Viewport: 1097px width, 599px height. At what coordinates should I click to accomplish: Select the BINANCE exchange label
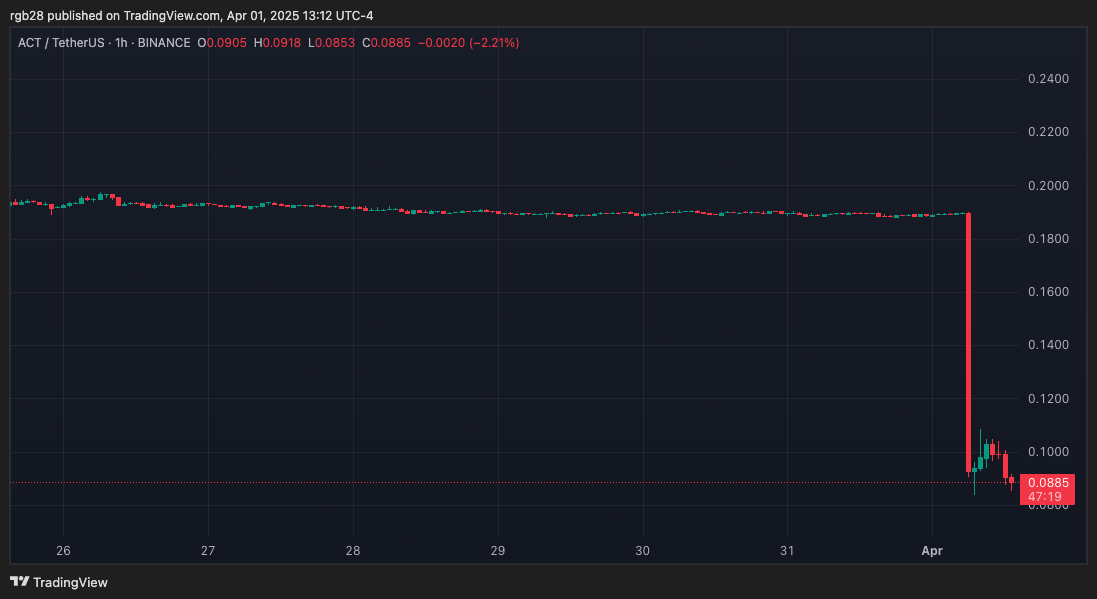click(163, 43)
